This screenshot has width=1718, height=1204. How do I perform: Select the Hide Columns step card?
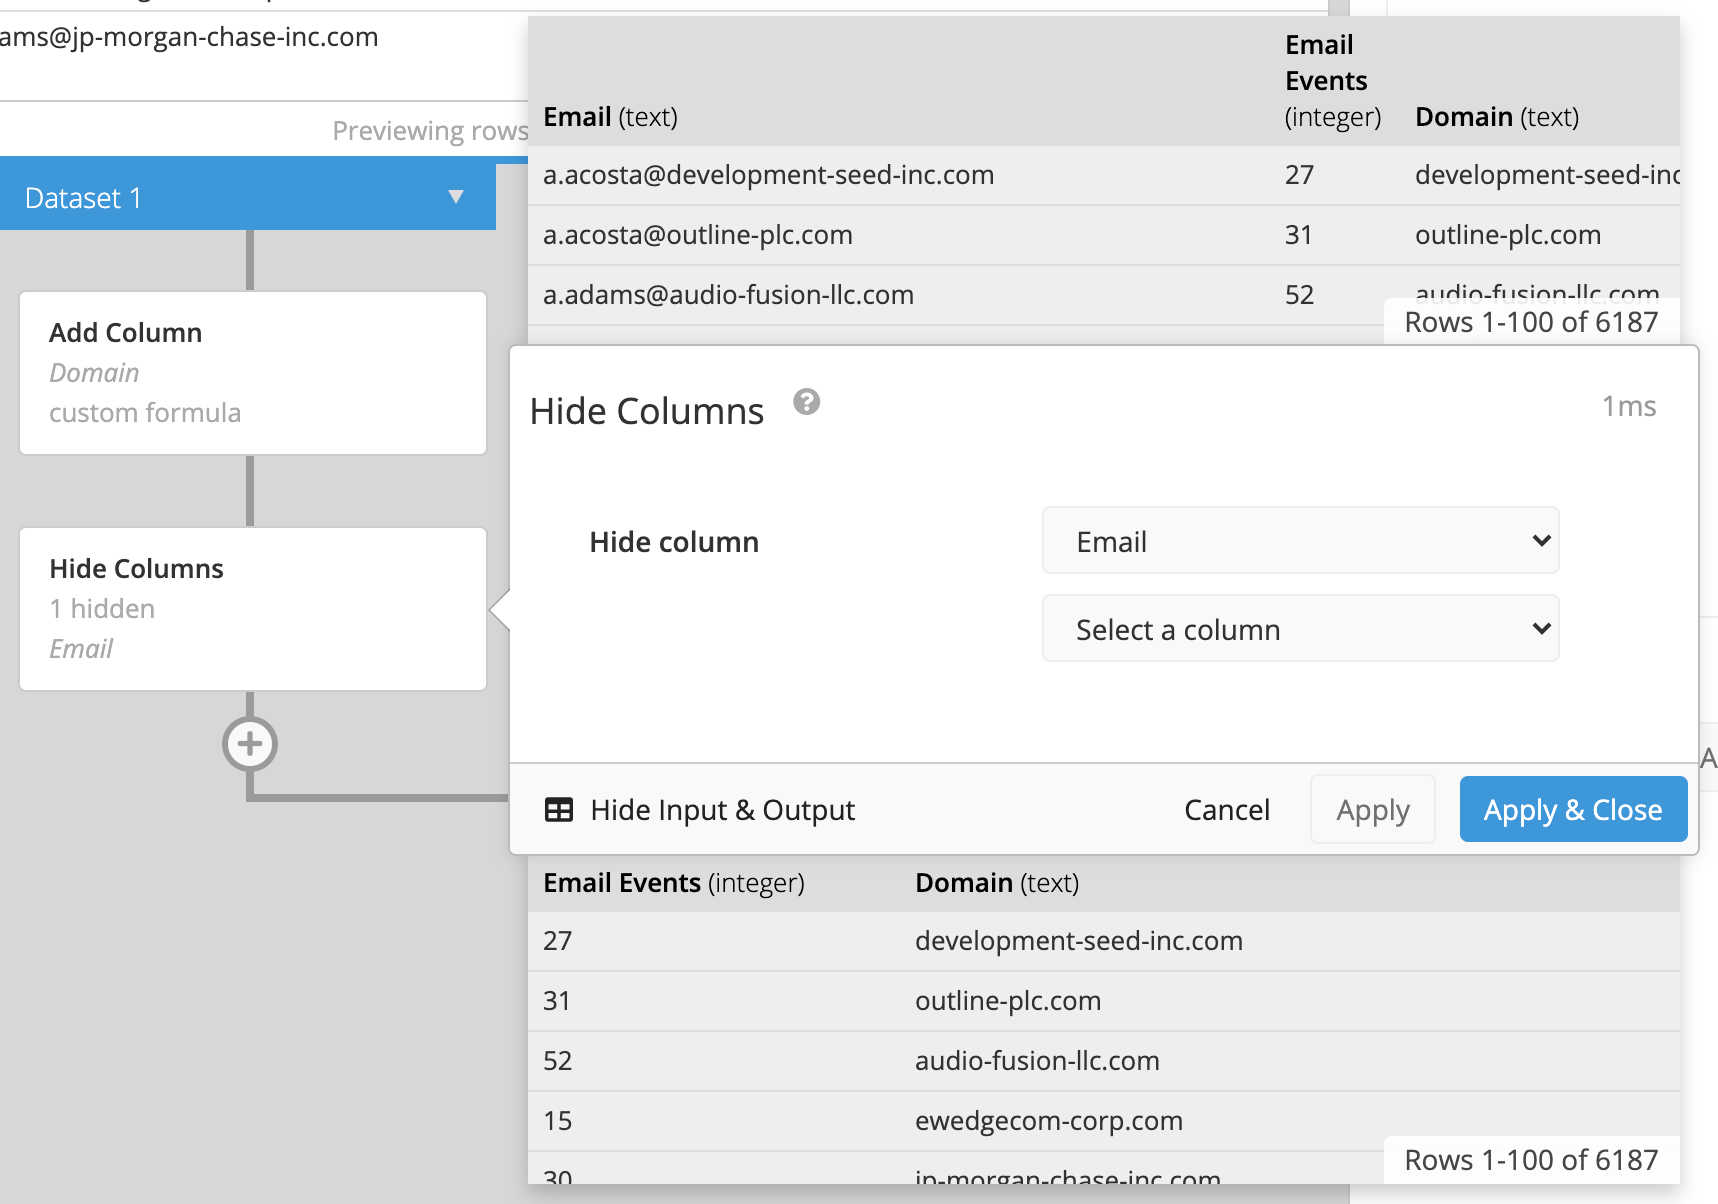253,609
